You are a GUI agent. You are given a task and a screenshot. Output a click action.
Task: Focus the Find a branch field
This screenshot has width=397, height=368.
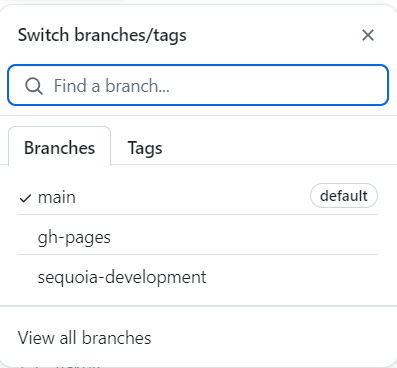click(198, 85)
